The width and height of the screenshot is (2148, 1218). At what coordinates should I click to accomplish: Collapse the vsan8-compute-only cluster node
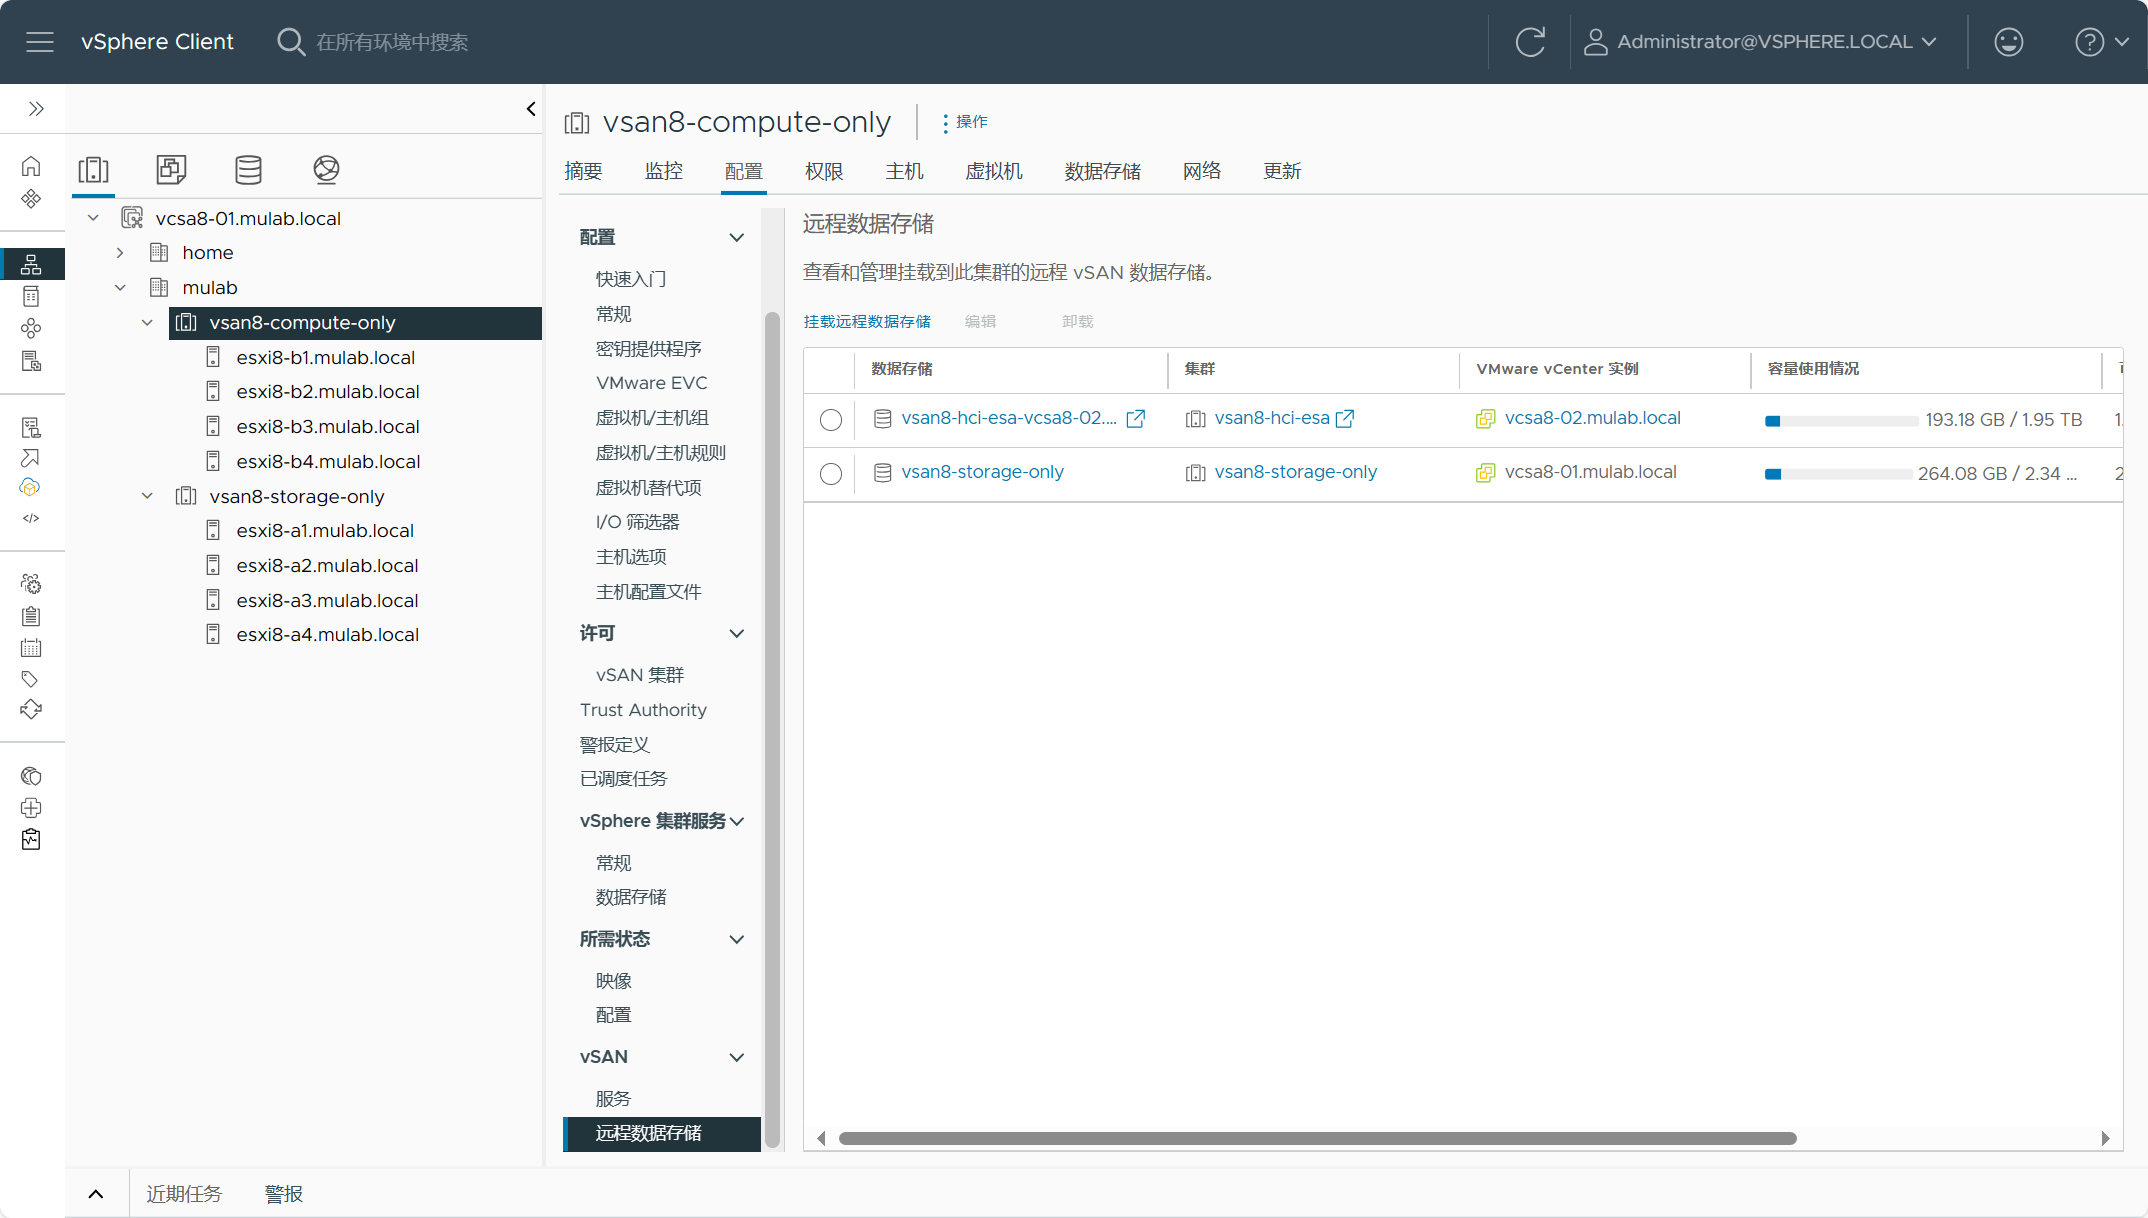point(147,323)
